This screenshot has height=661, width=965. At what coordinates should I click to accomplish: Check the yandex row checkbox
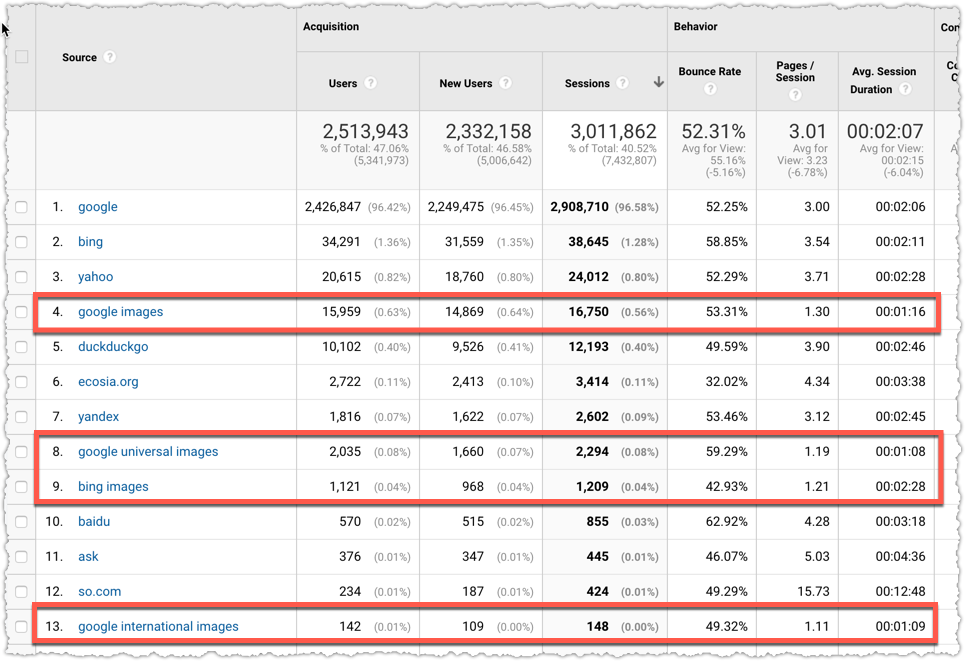coord(22,417)
